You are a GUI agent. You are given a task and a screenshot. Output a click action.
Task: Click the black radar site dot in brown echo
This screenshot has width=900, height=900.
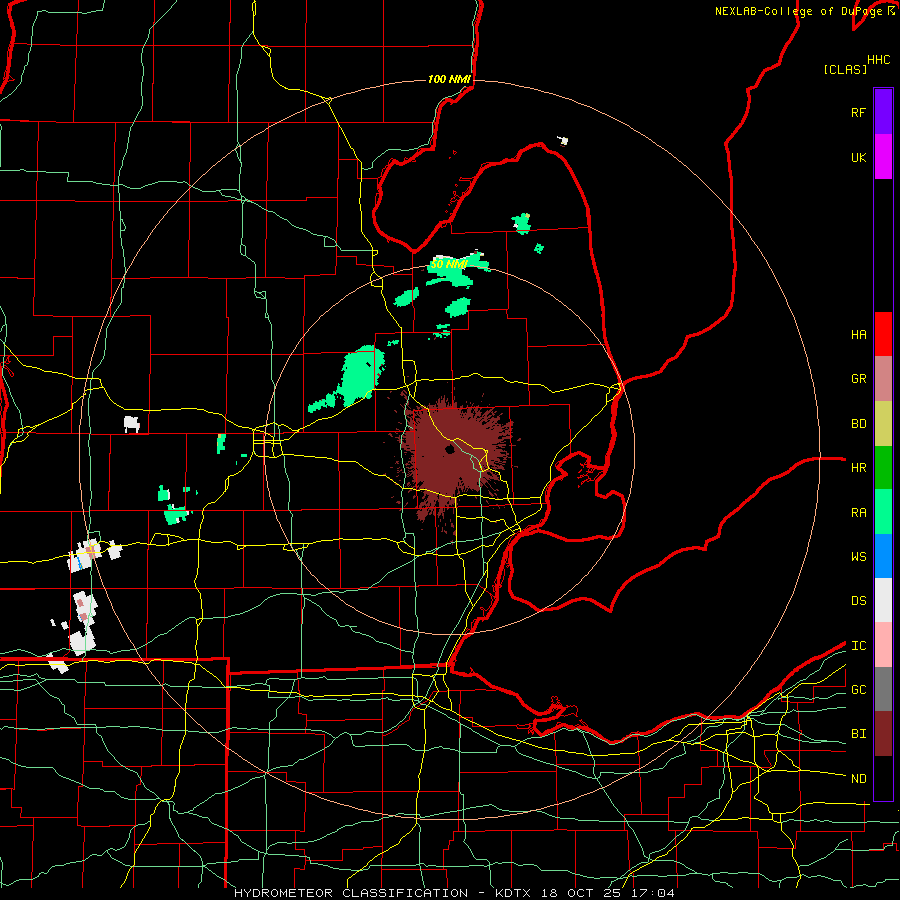tap(449, 449)
